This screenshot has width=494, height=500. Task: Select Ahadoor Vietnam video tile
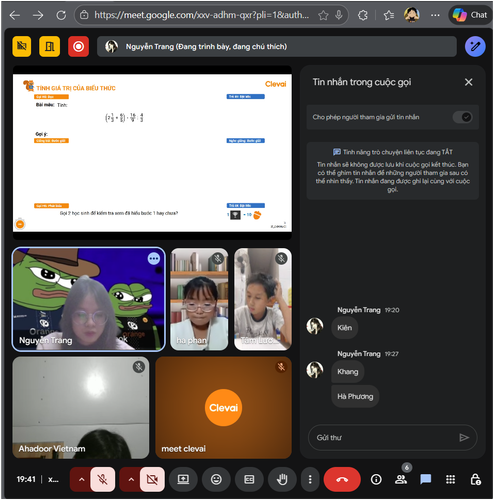[x=81, y=407]
